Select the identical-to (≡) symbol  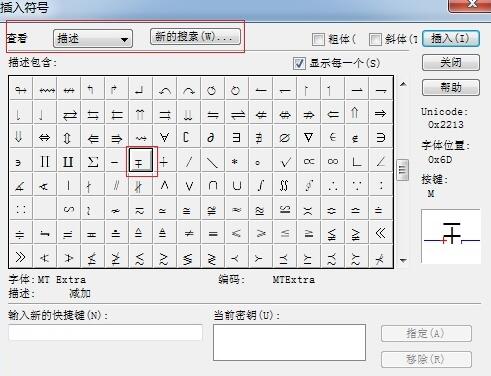[x=212, y=233]
